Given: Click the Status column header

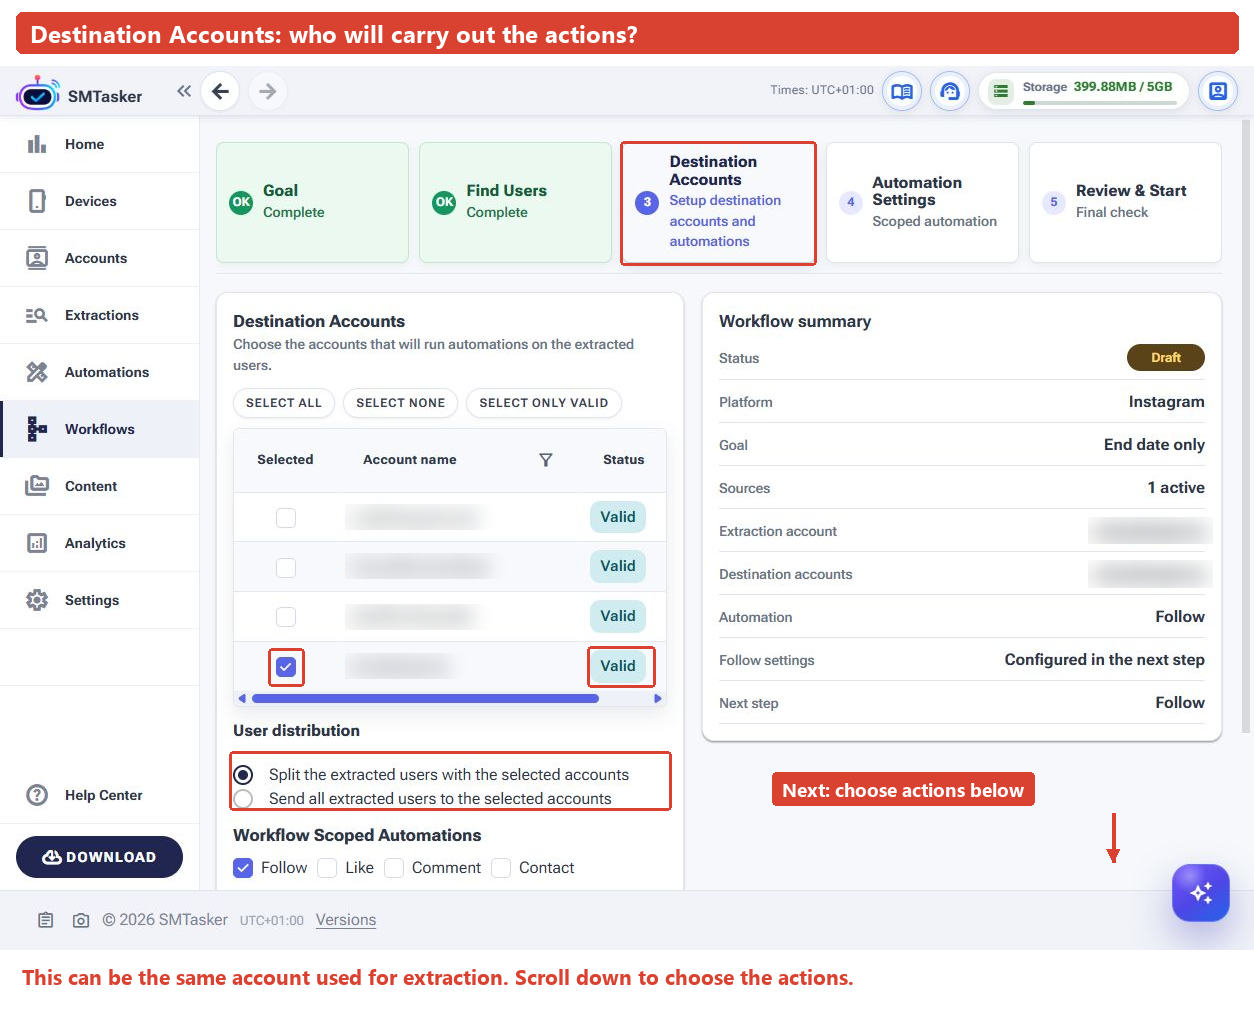Looking at the screenshot, I should pyautogui.click(x=624, y=460).
